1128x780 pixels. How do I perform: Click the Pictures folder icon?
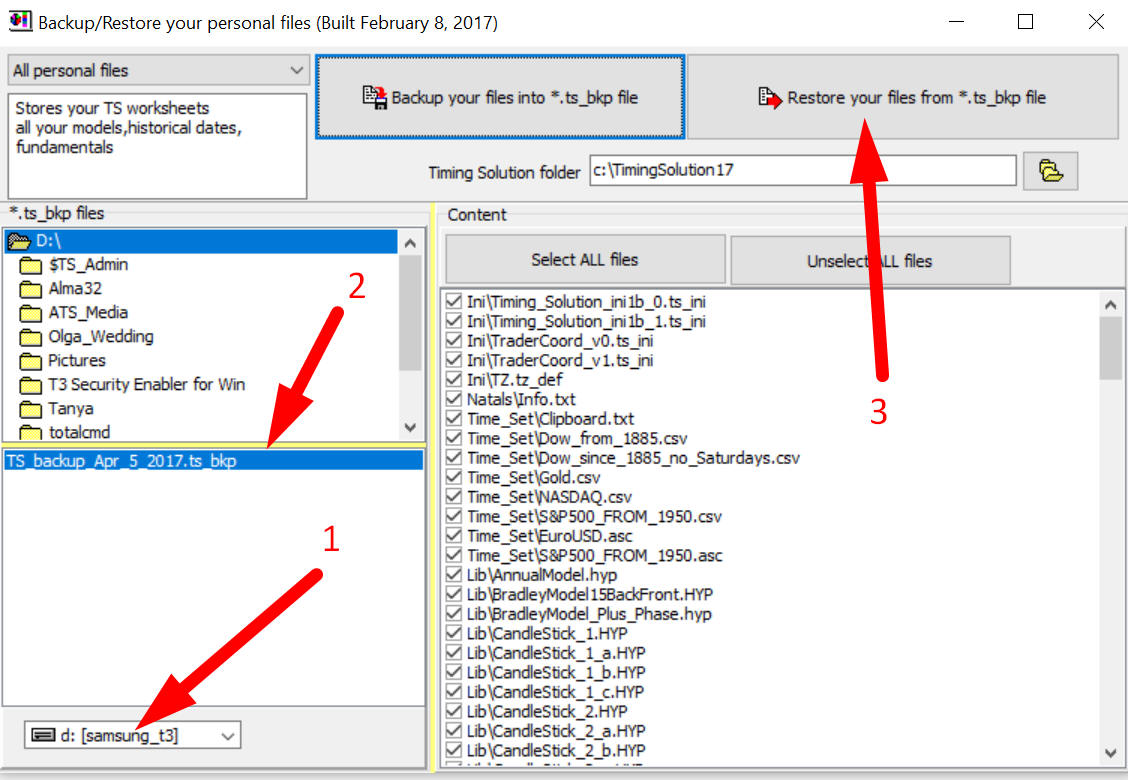pos(30,361)
